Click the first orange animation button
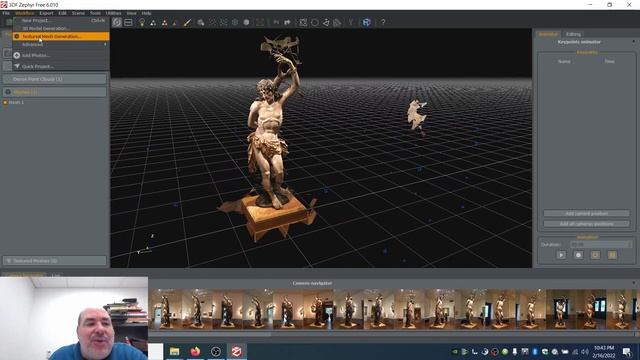The height and width of the screenshot is (360, 640). click(596, 255)
